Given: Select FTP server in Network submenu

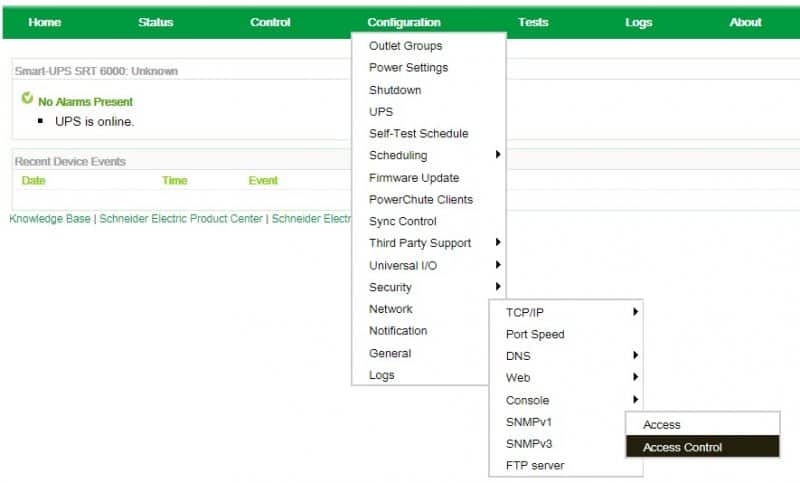Looking at the screenshot, I should 535,465.
